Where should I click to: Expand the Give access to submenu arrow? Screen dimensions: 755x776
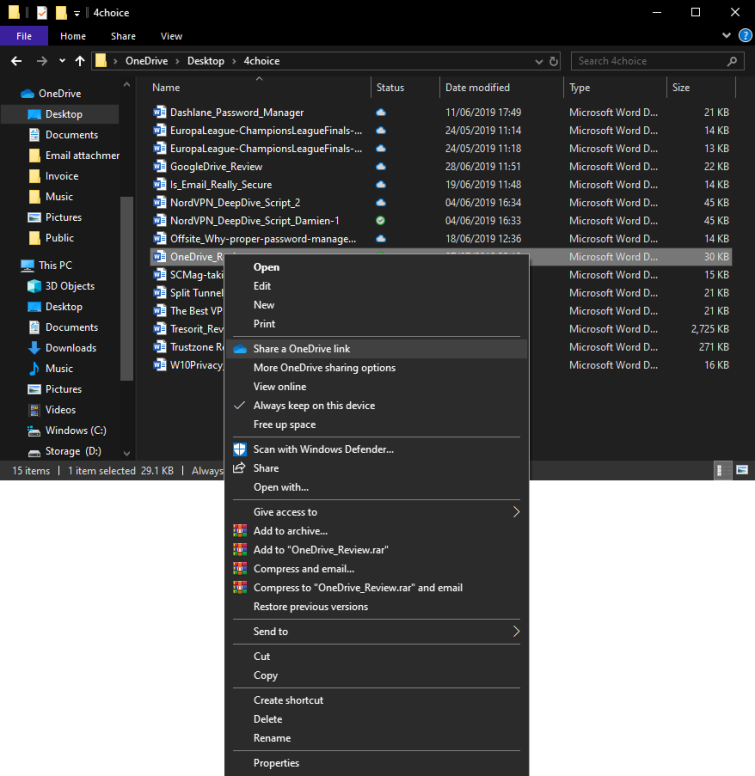point(516,512)
